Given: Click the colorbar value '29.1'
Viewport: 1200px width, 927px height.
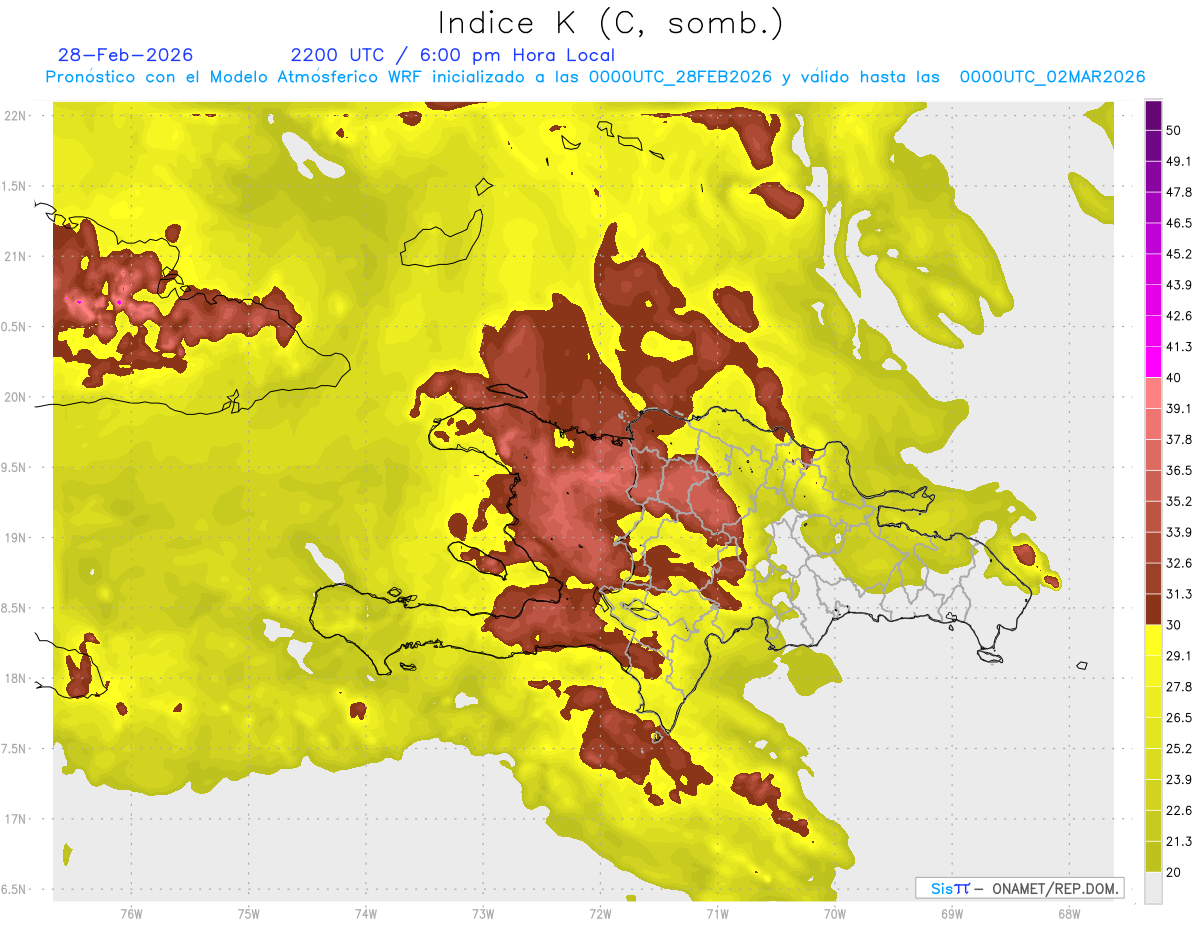Looking at the screenshot, I should [x=1179, y=655].
